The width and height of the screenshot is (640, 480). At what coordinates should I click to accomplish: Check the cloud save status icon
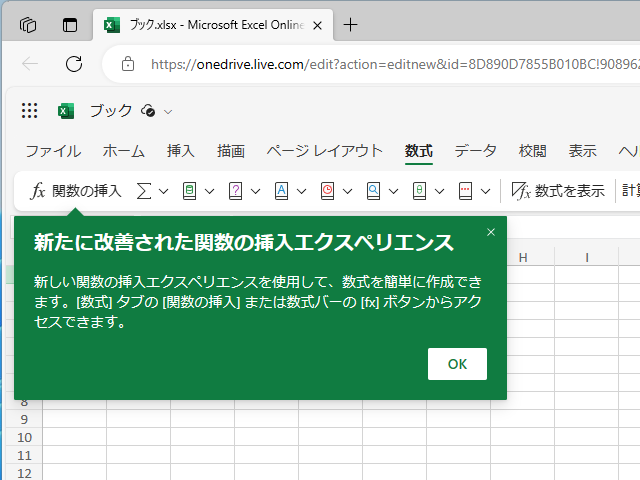(x=148, y=111)
